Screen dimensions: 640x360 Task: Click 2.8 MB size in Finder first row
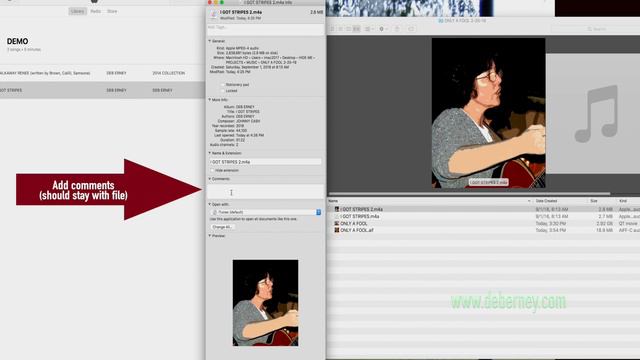[606, 209]
